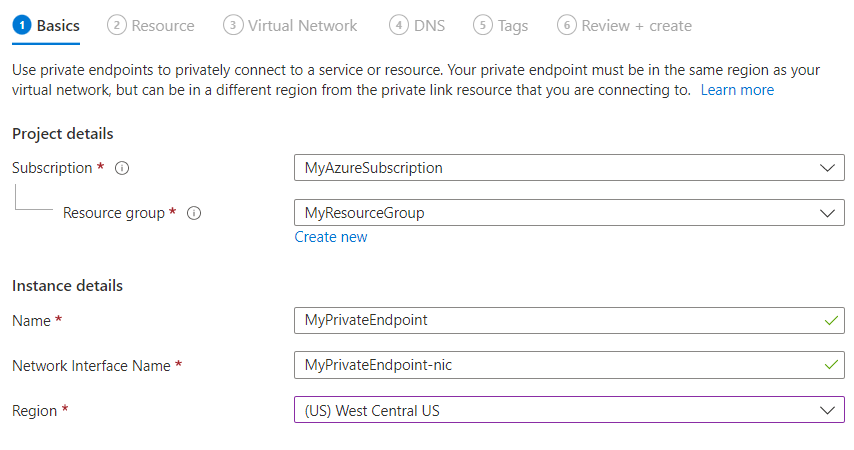Click the step 3 number circle icon
Viewport: 854px width, 450px height.
click(233, 26)
